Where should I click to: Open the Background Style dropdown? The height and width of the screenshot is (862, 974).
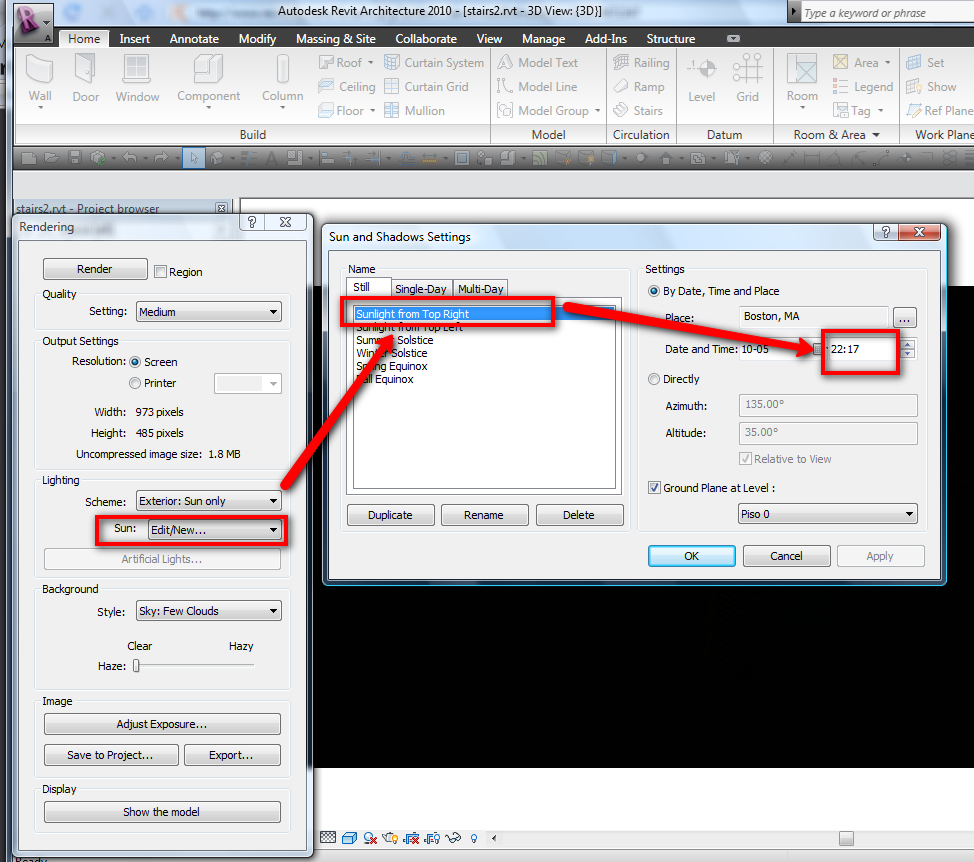click(209, 611)
